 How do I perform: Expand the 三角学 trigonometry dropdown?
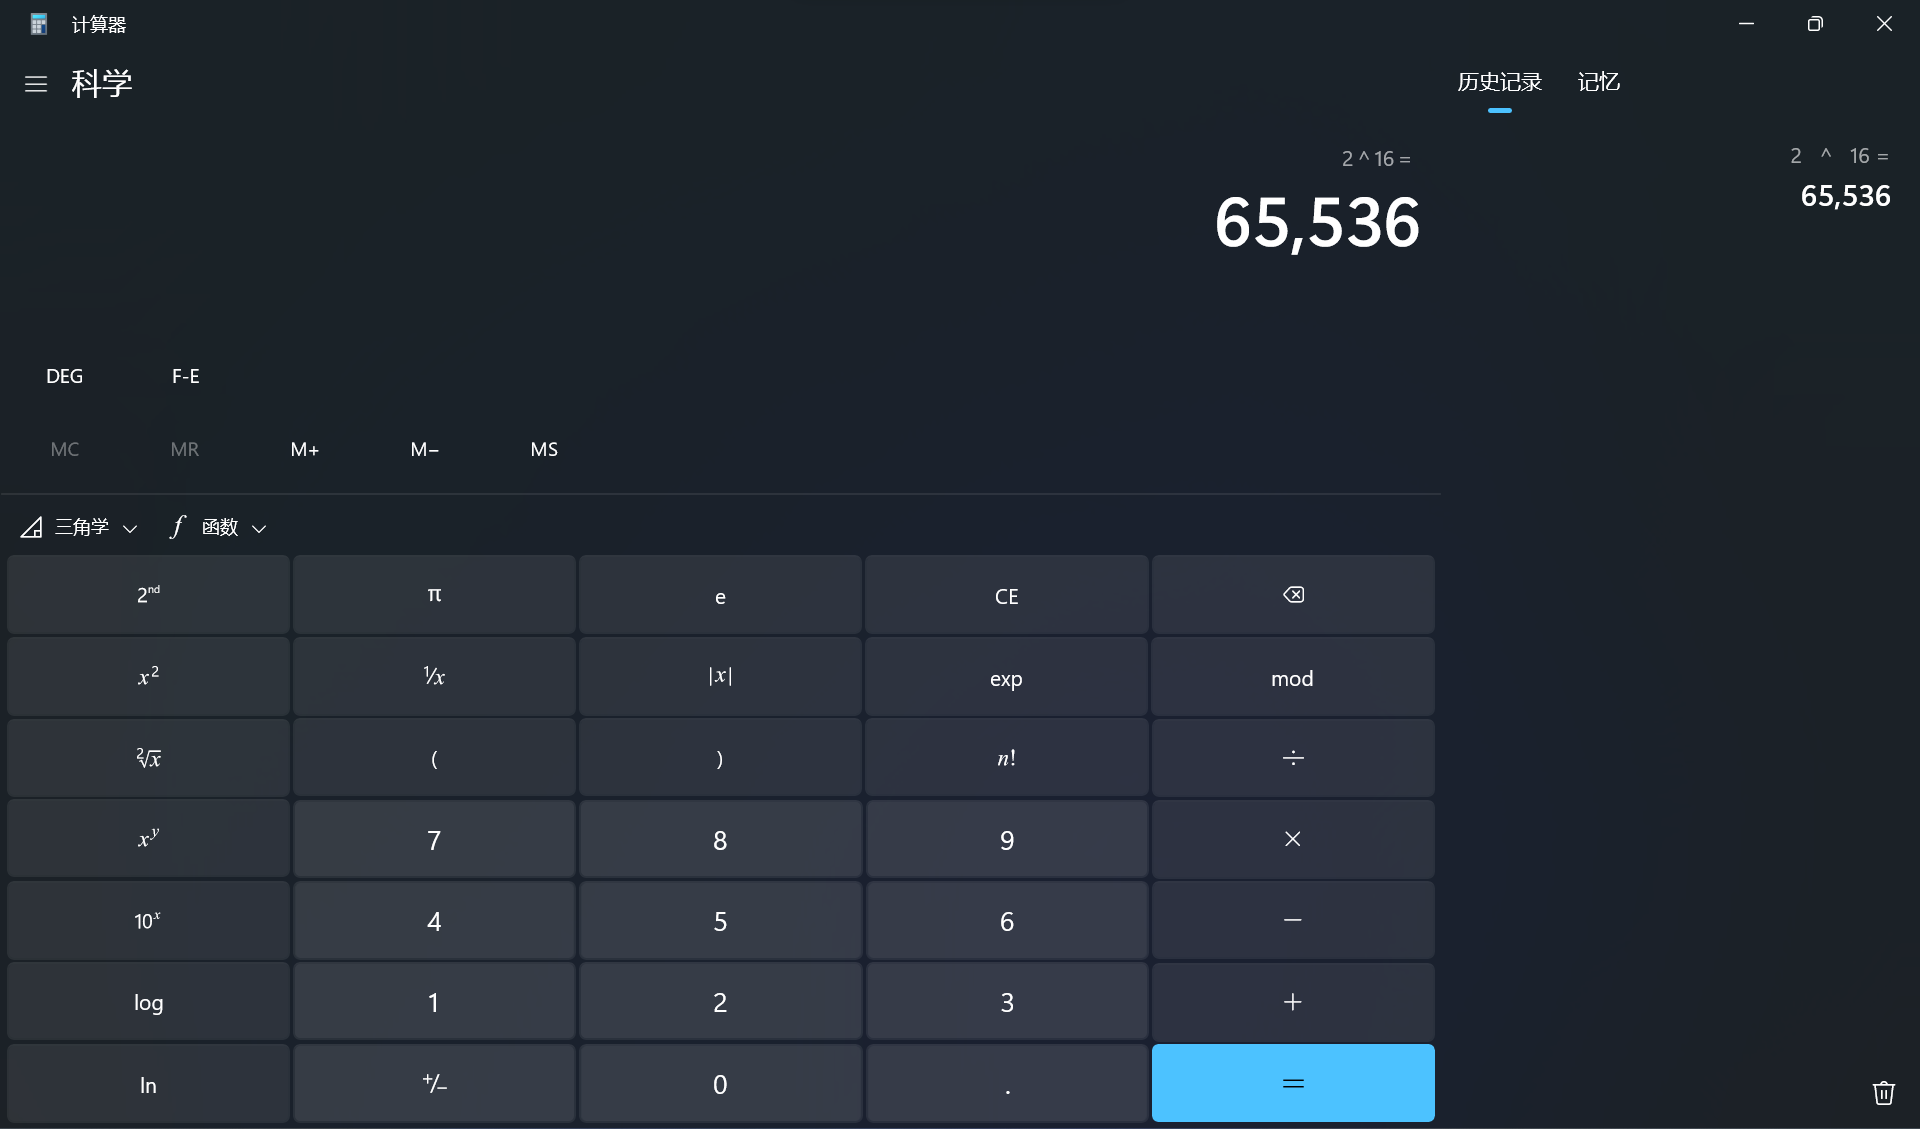(80, 527)
